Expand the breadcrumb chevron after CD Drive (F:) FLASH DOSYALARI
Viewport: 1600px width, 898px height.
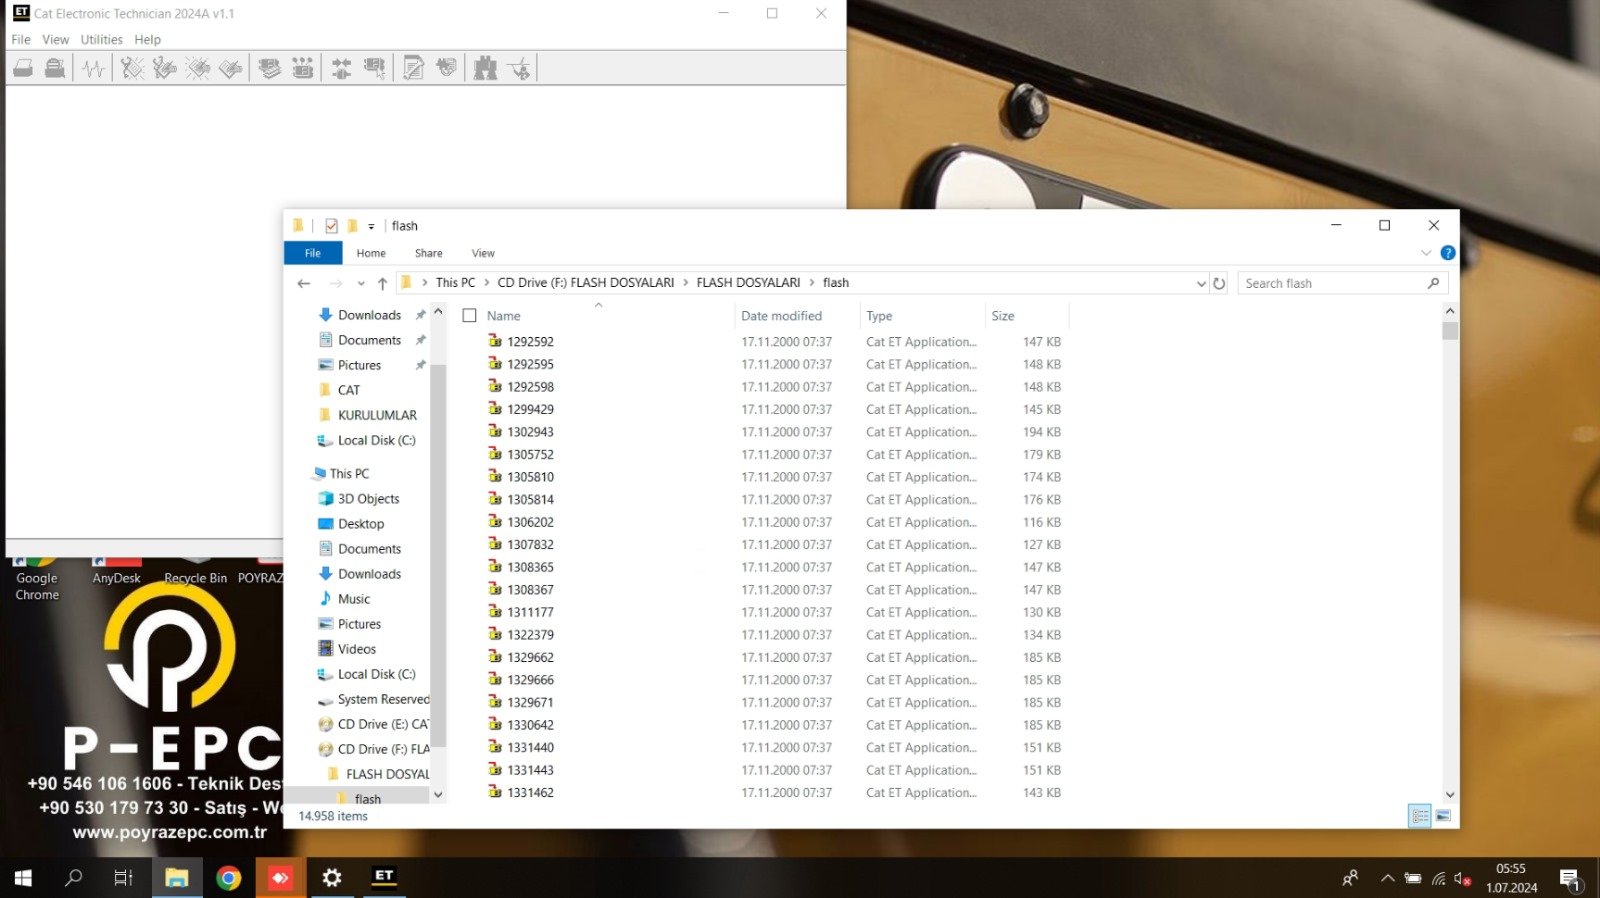[686, 283]
